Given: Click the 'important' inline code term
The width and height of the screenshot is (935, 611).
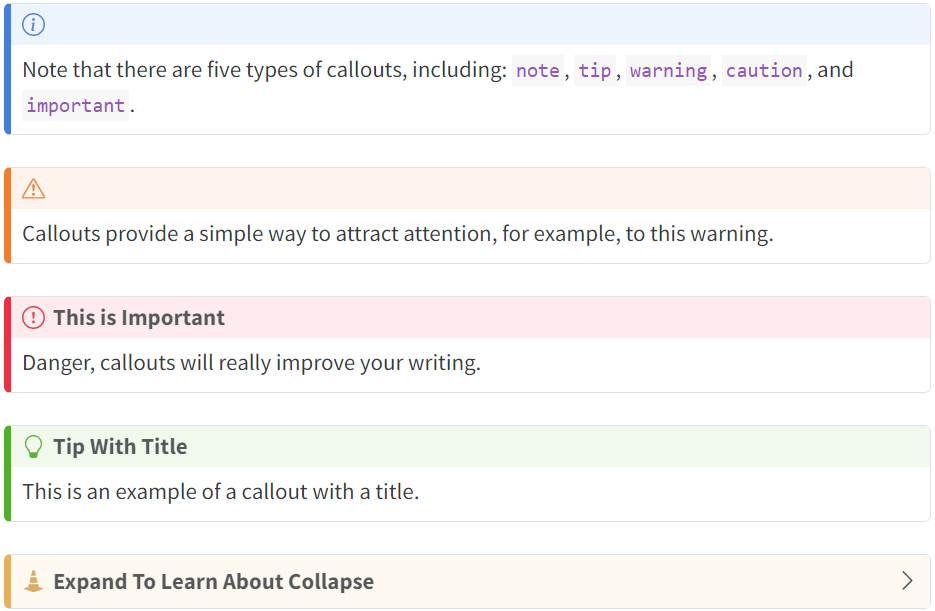Looking at the screenshot, I should 76,106.
